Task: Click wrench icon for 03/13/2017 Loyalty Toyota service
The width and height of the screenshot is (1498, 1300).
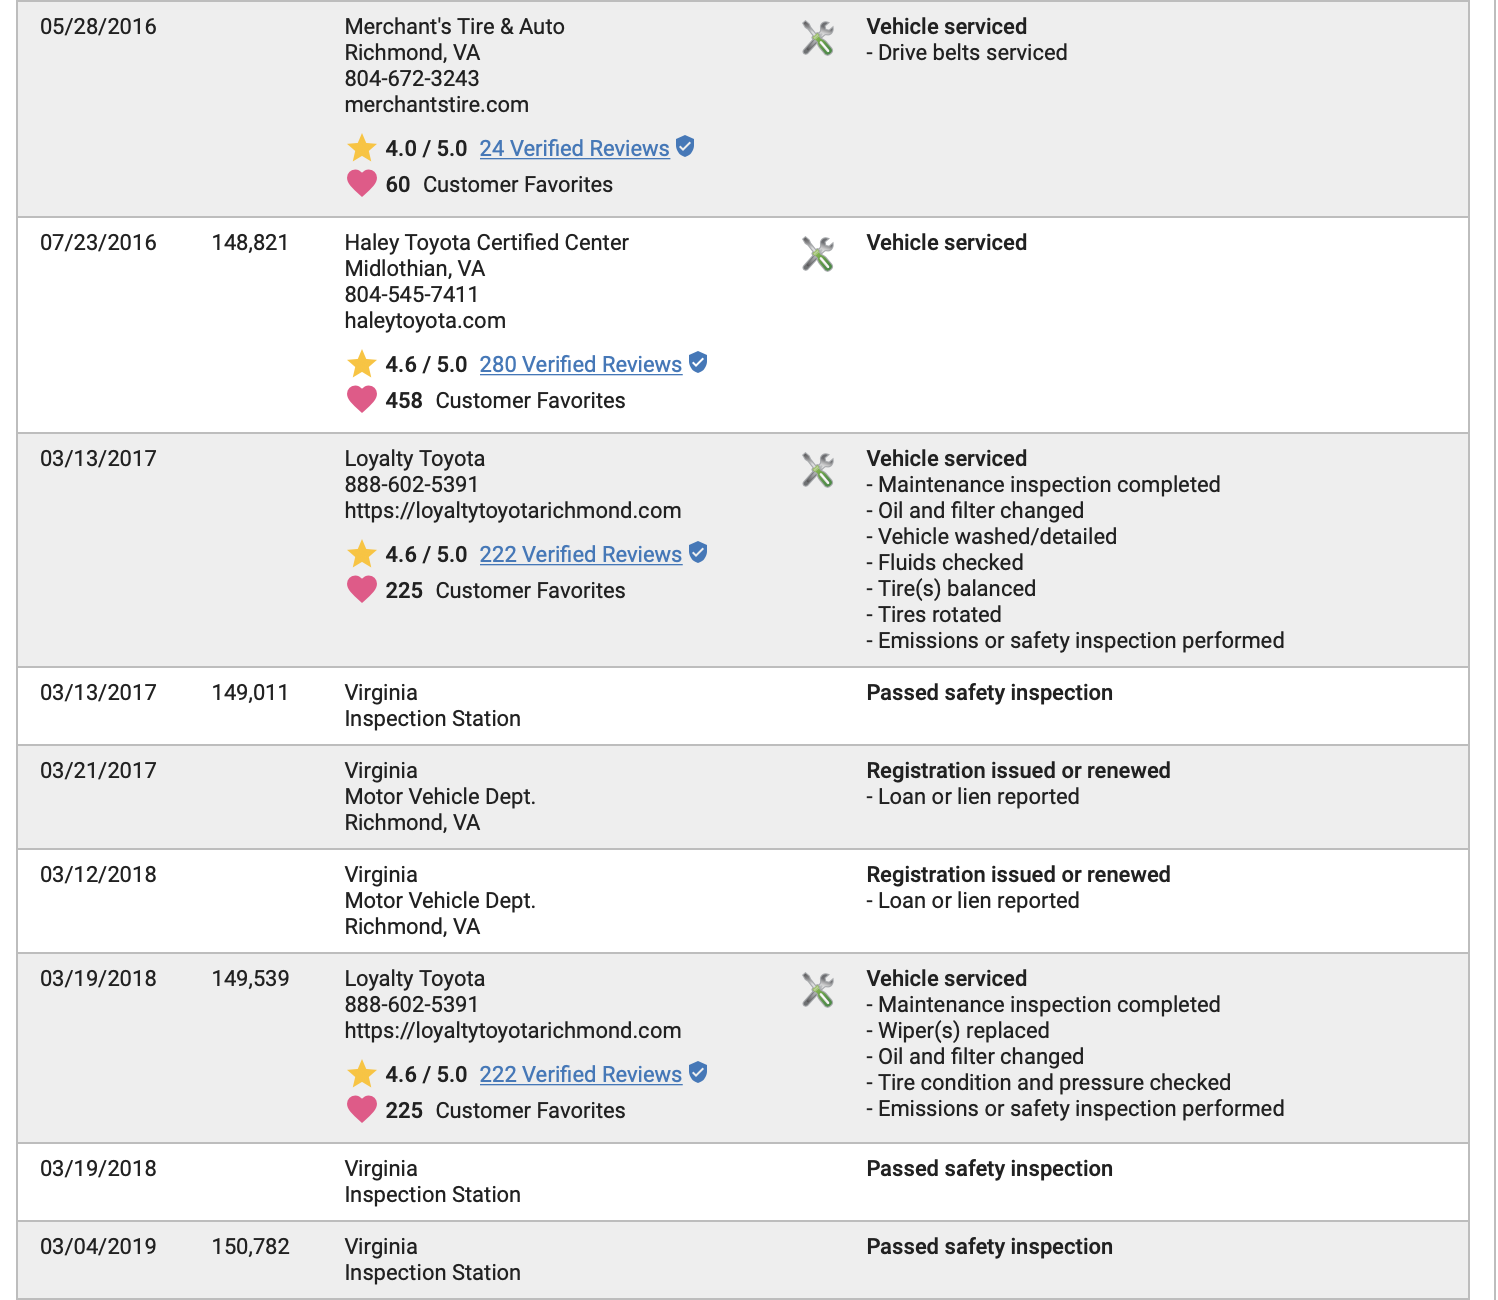Action: [x=818, y=471]
